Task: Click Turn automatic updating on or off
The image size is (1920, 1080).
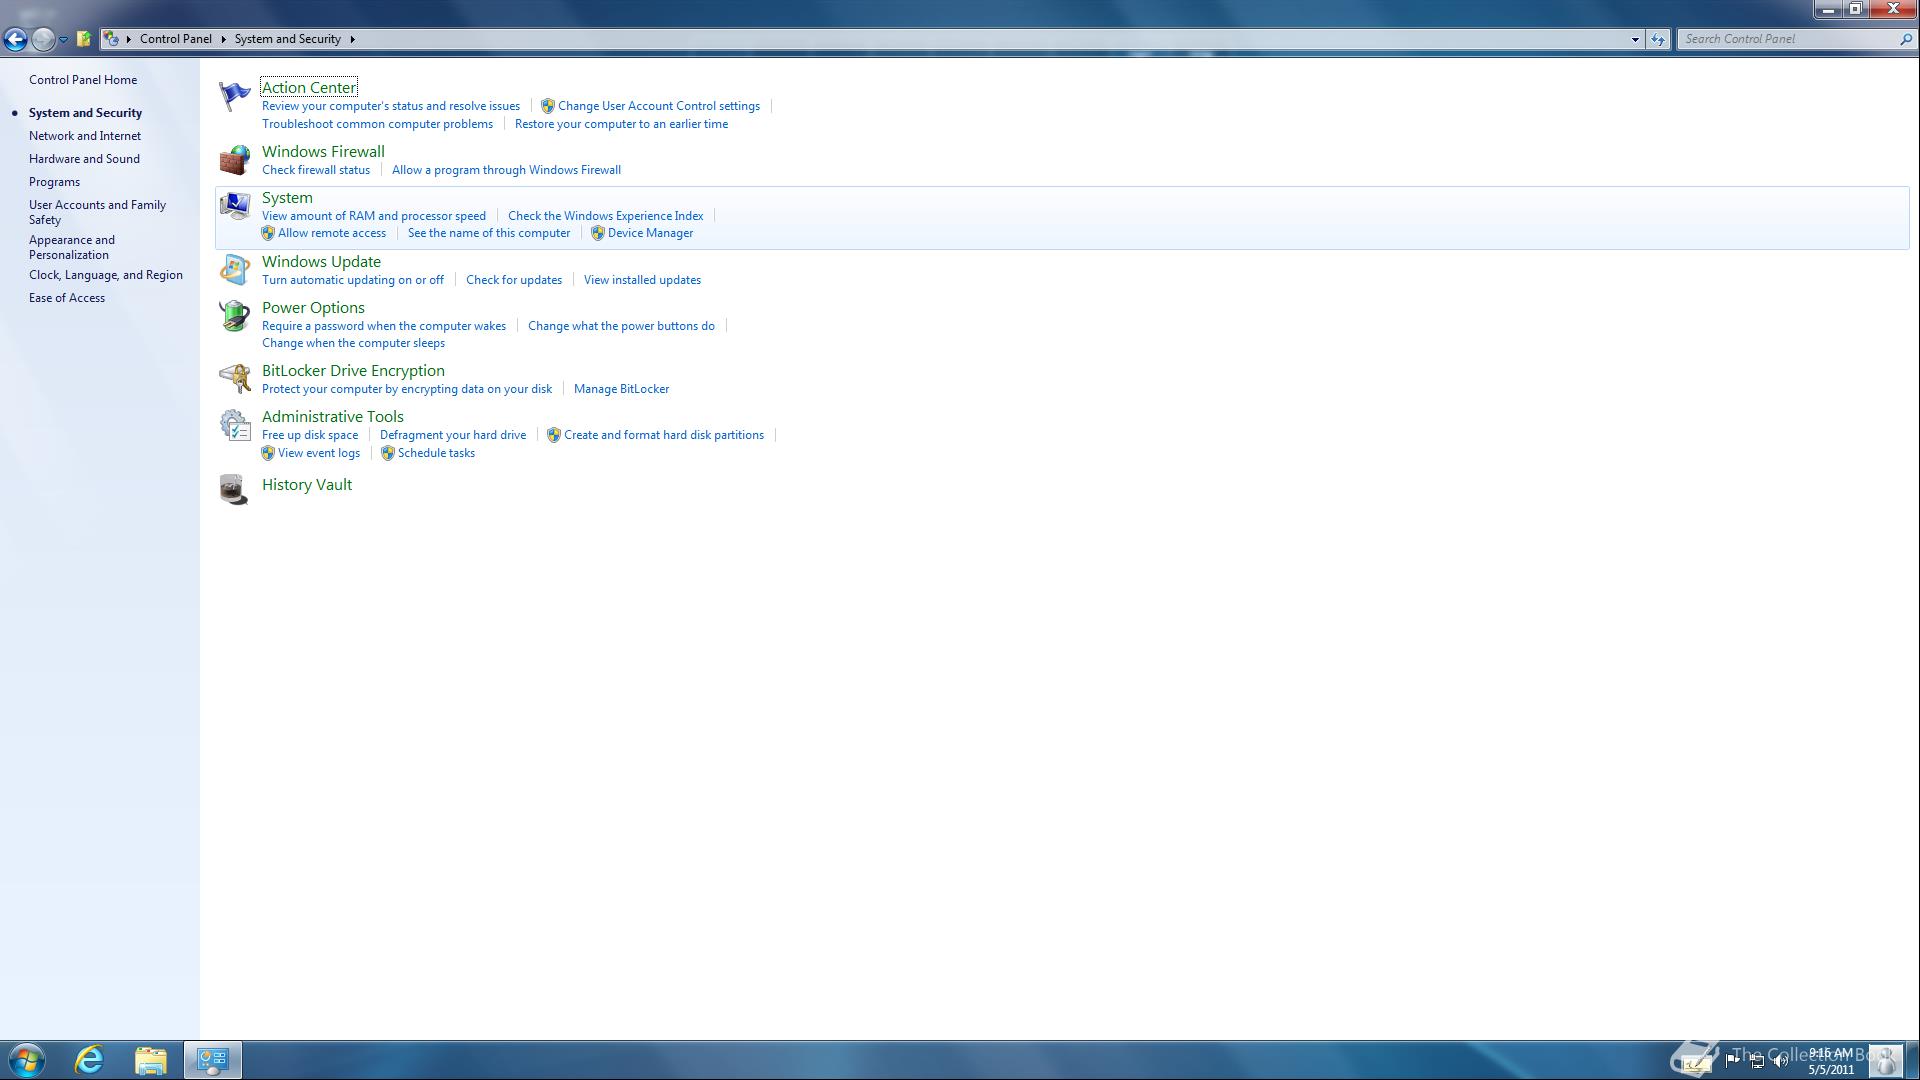Action: (353, 280)
